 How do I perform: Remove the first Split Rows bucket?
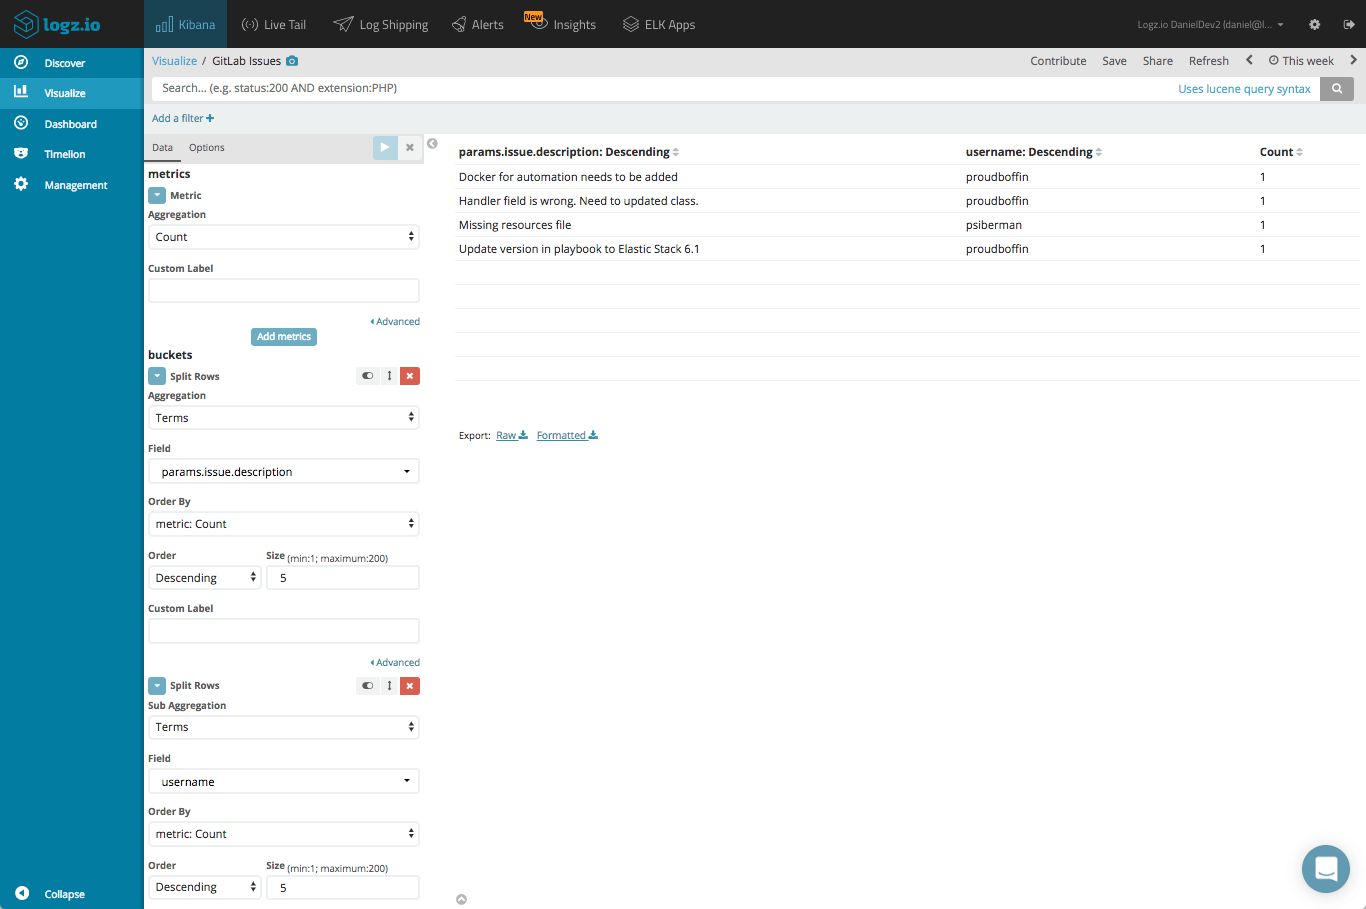410,376
